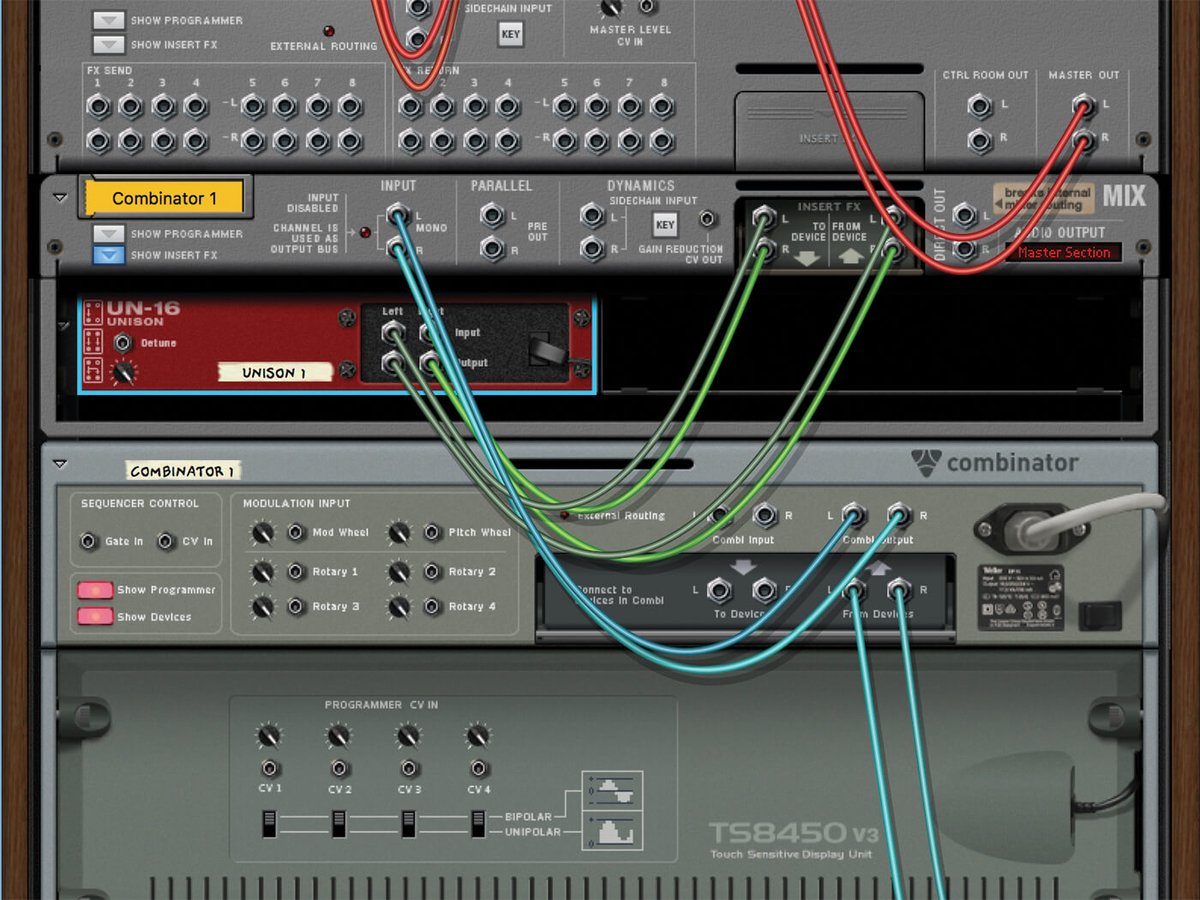Click the Rotary 4 modulation input jack
Screen dimensions: 1200x900
click(x=431, y=605)
